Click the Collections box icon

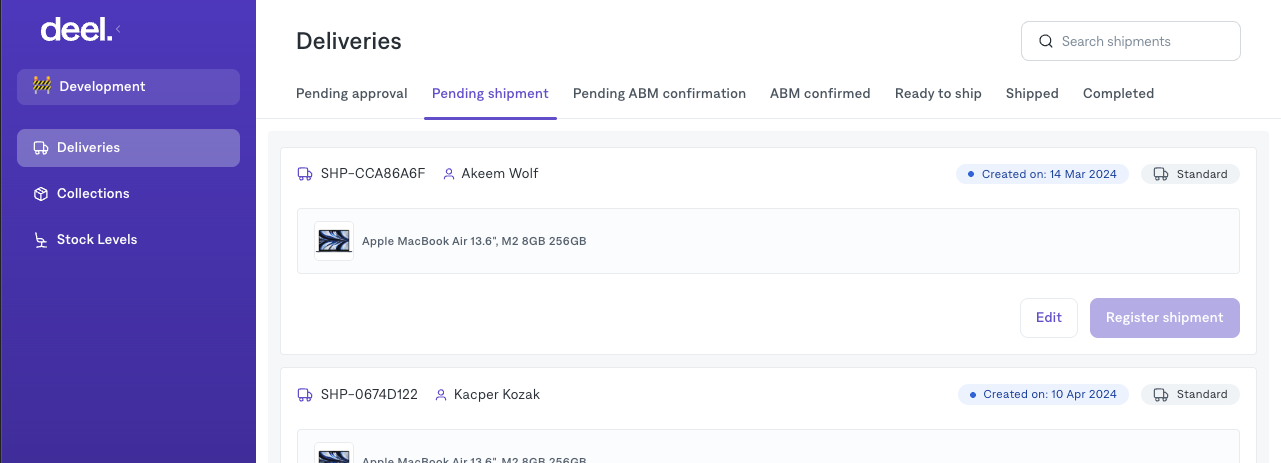point(41,194)
